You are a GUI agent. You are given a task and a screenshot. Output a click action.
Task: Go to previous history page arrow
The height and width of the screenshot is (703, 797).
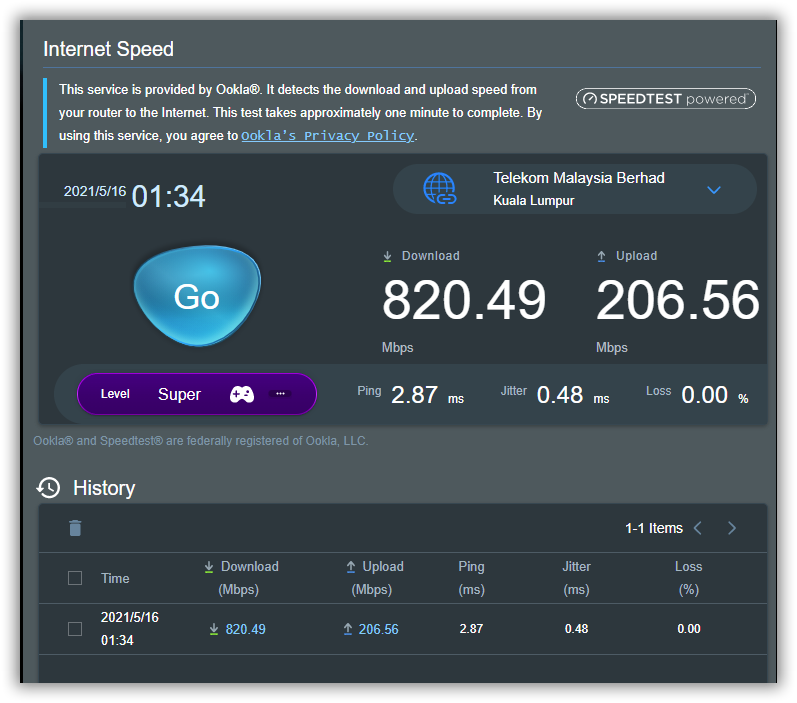point(698,528)
